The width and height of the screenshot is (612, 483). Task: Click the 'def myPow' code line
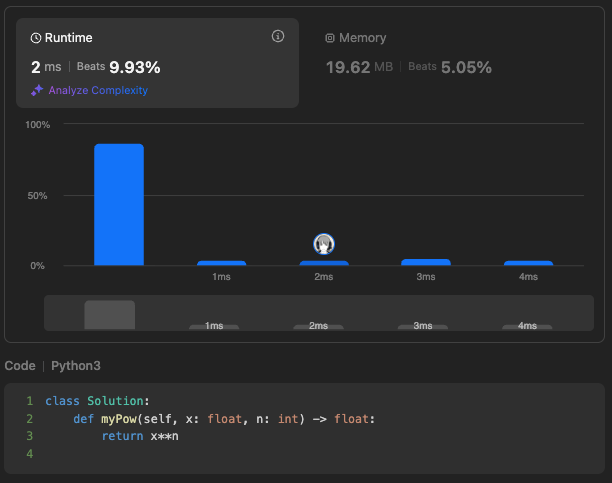click(x=224, y=419)
